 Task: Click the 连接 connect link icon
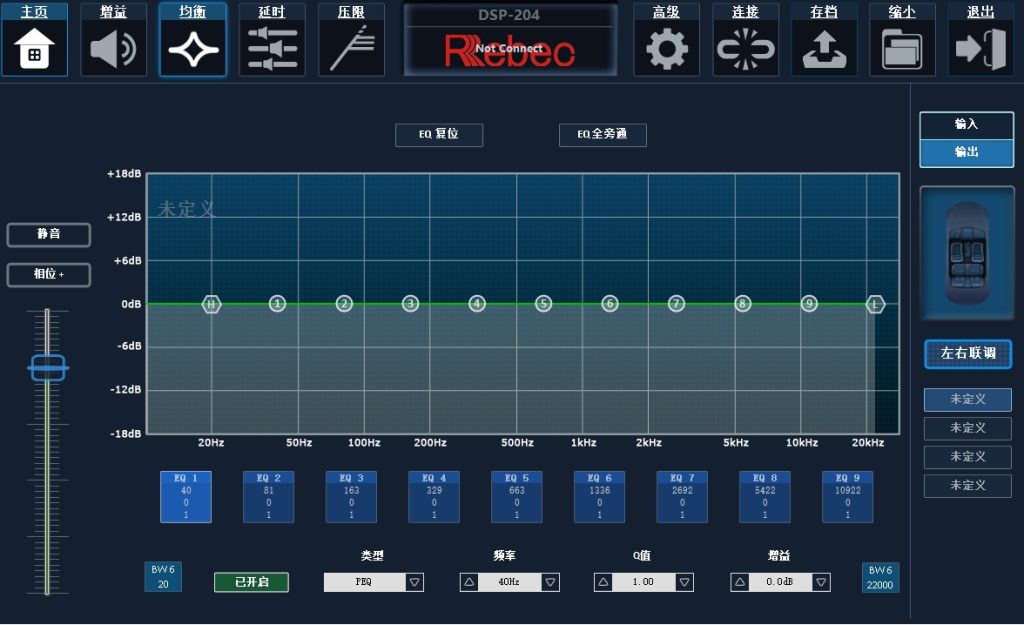[x=745, y=40]
